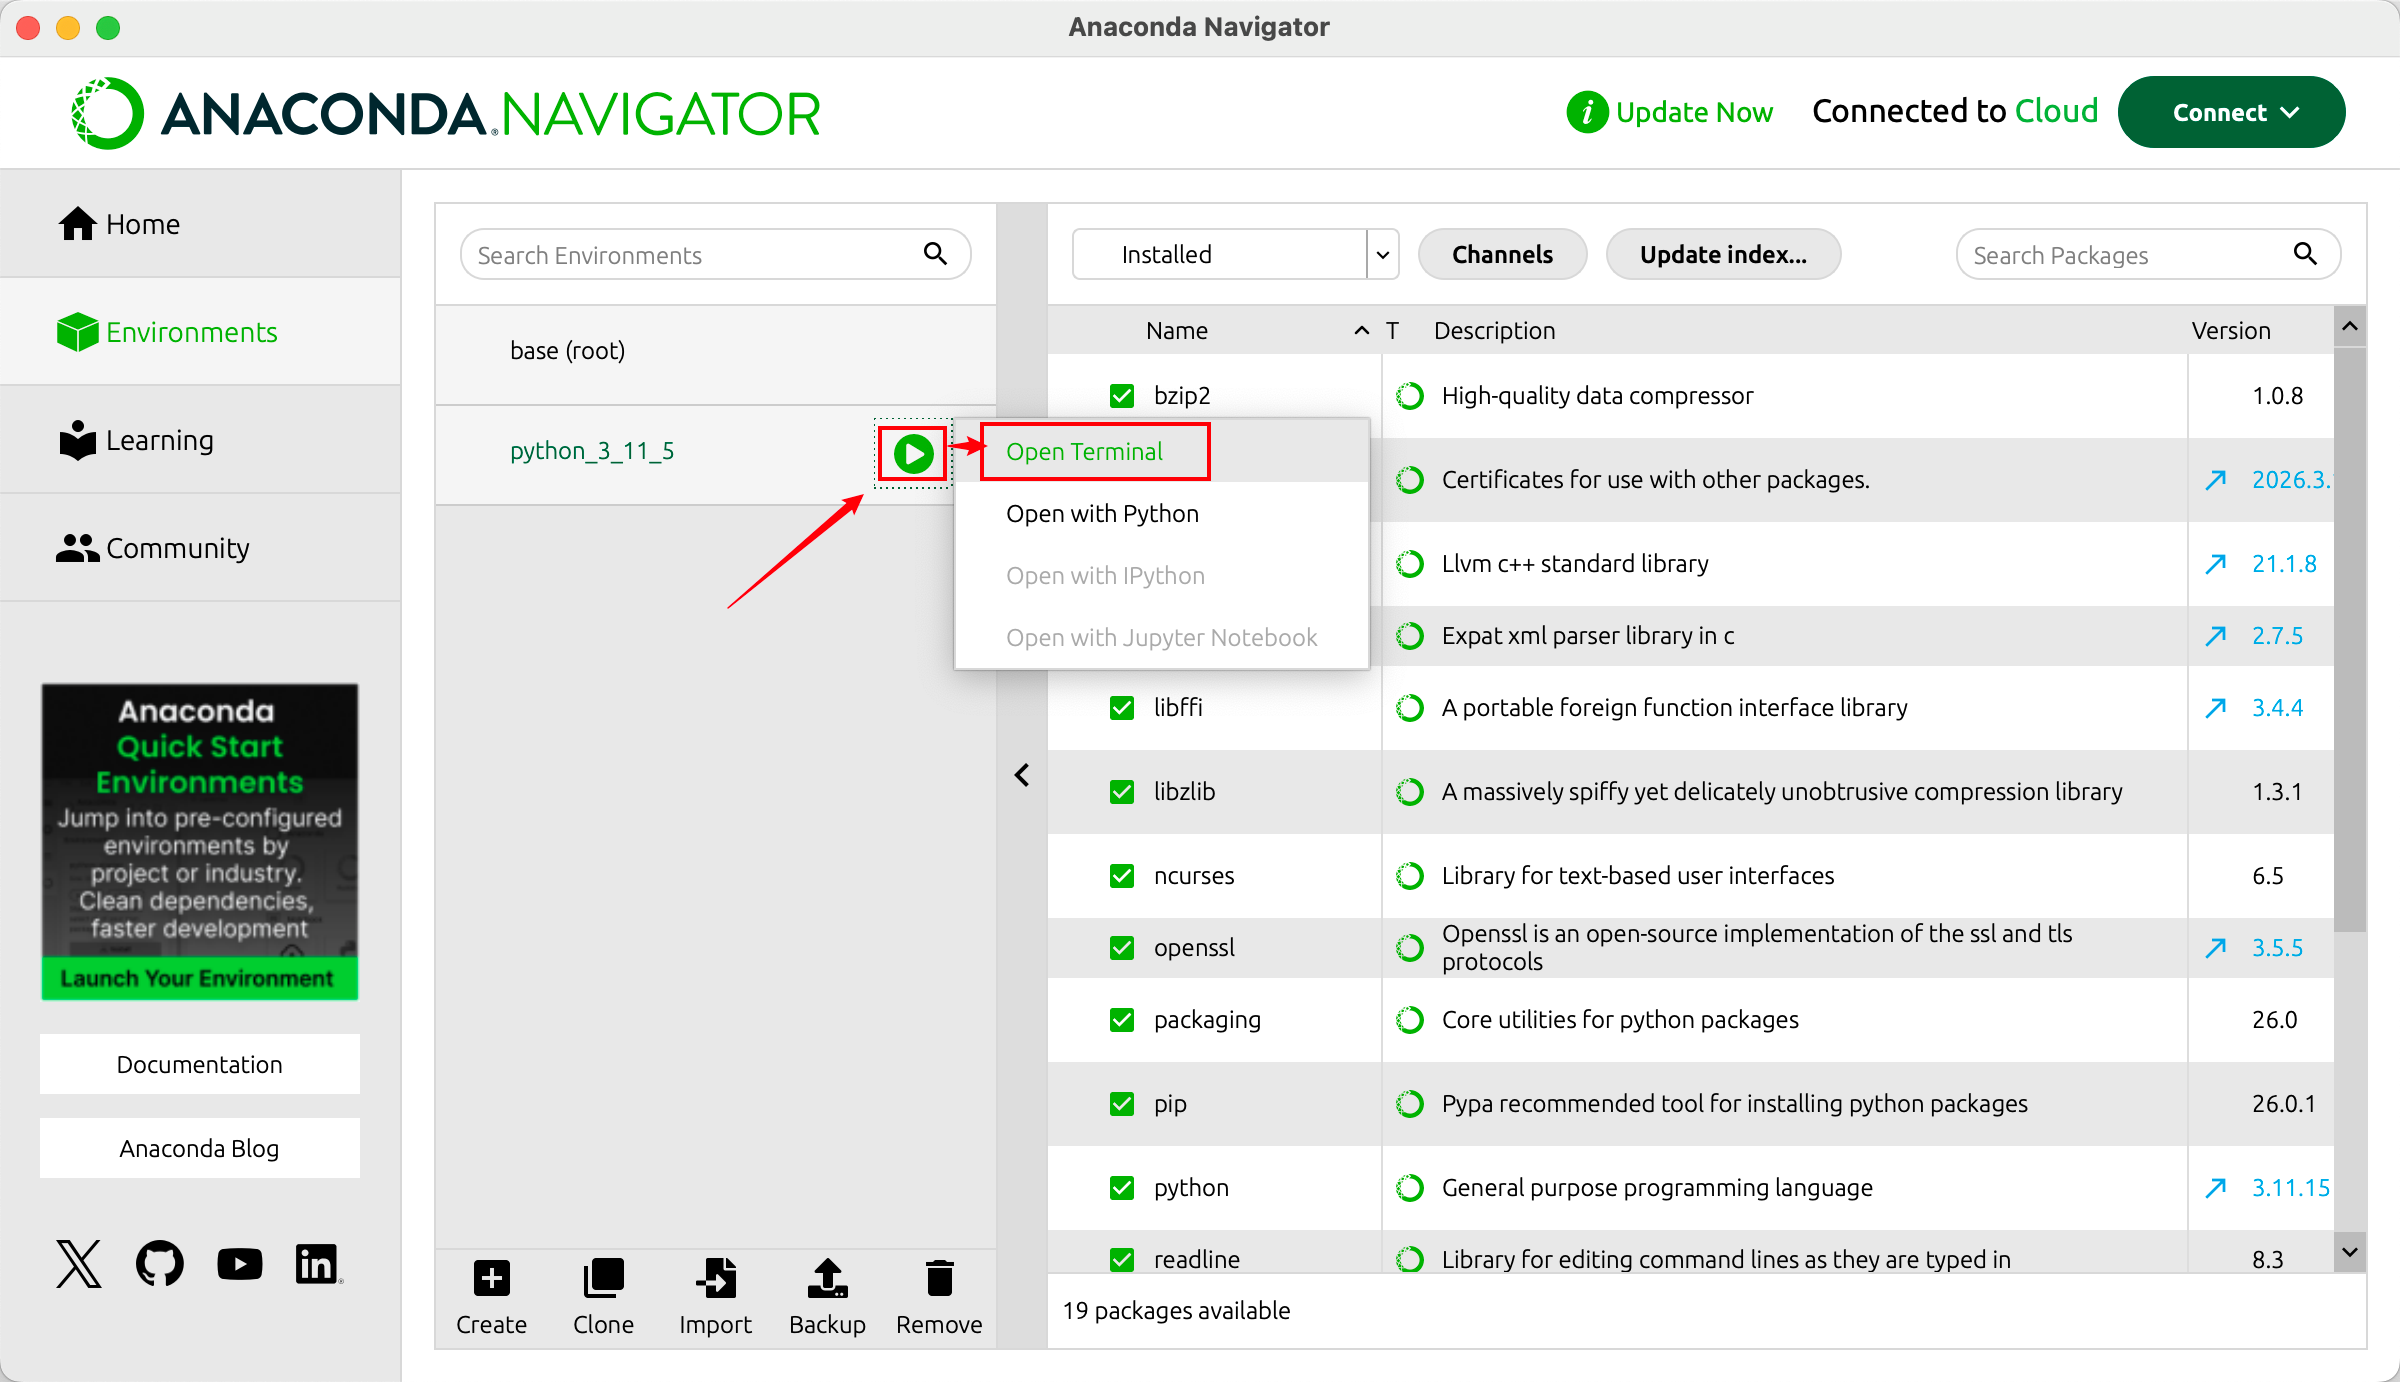The width and height of the screenshot is (2400, 1382).
Task: Click the Installed dropdown arrow
Action: point(1383,255)
